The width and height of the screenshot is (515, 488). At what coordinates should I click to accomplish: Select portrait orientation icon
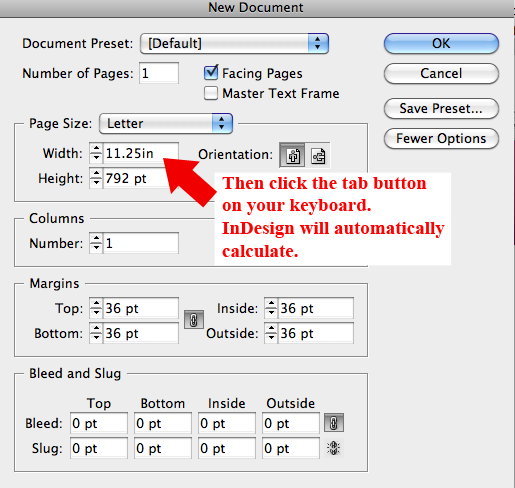[x=292, y=155]
